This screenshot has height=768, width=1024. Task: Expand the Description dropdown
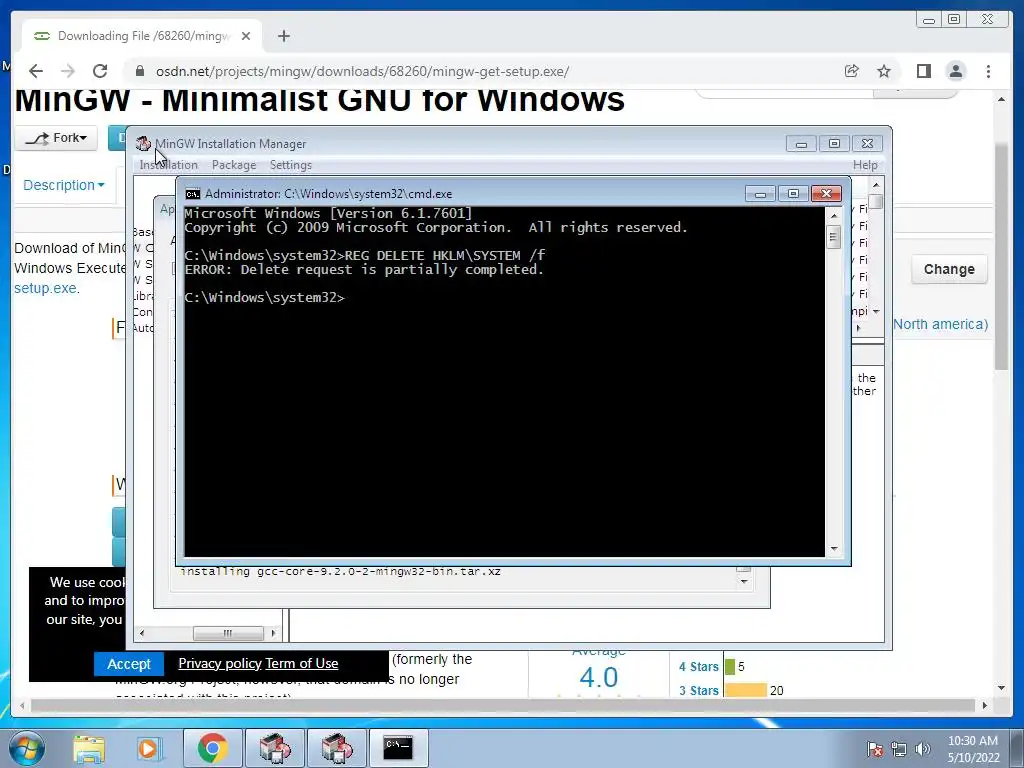click(63, 185)
